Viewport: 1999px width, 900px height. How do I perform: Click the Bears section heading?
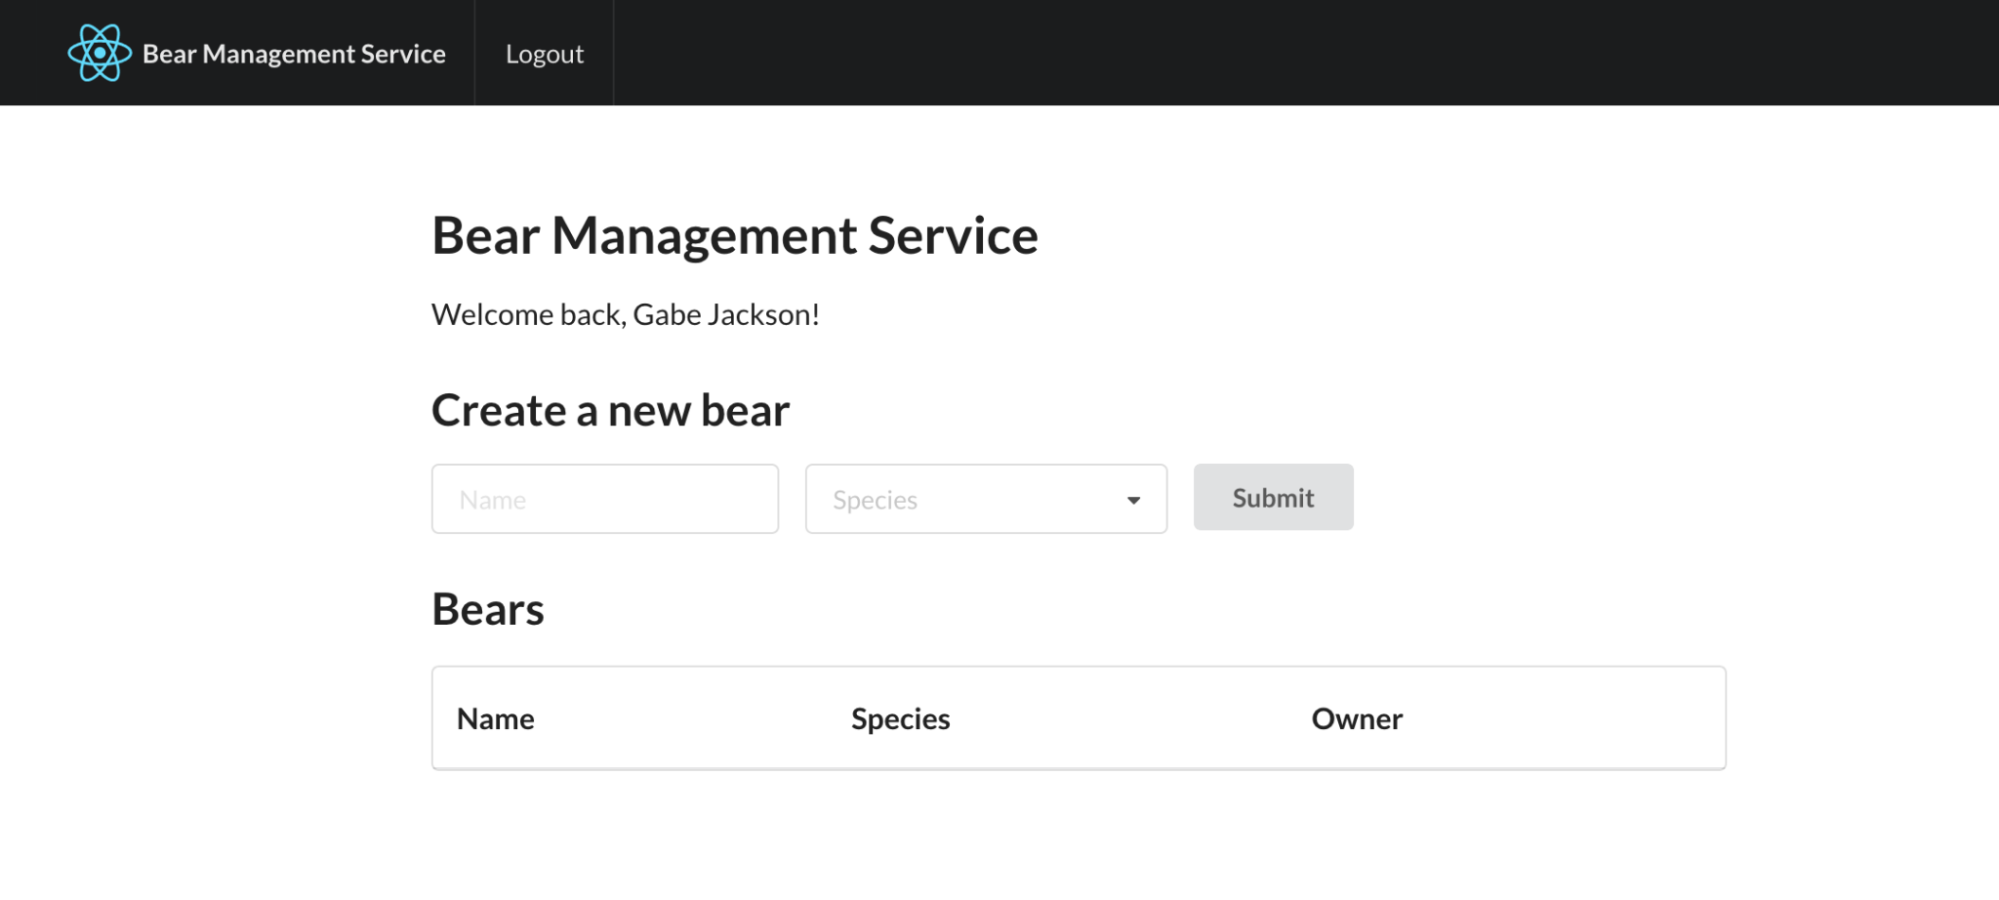tap(488, 610)
